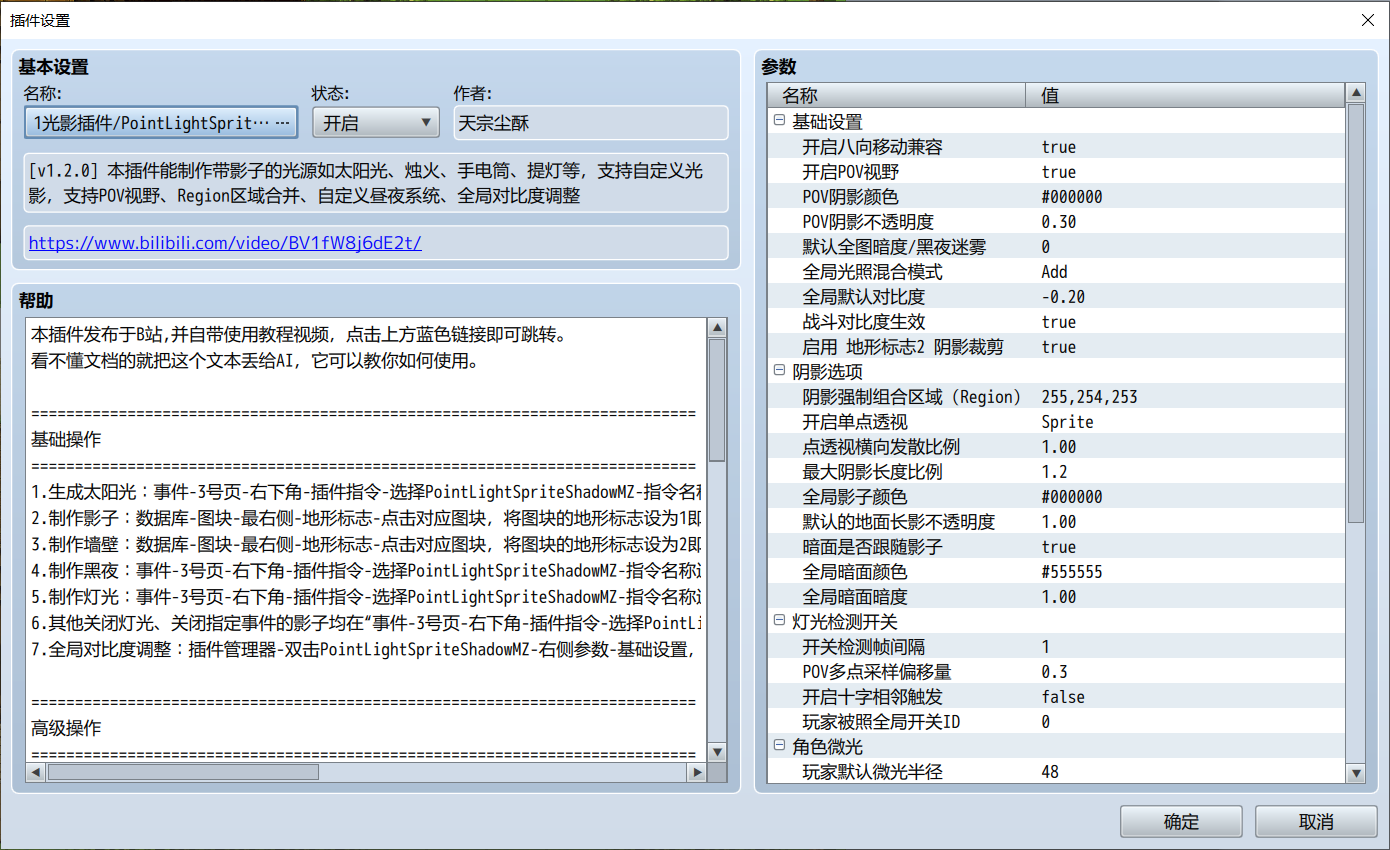Select the 默认的地面长影不透明度 parameter row
The width and height of the screenshot is (1390, 850).
tap(1056, 522)
